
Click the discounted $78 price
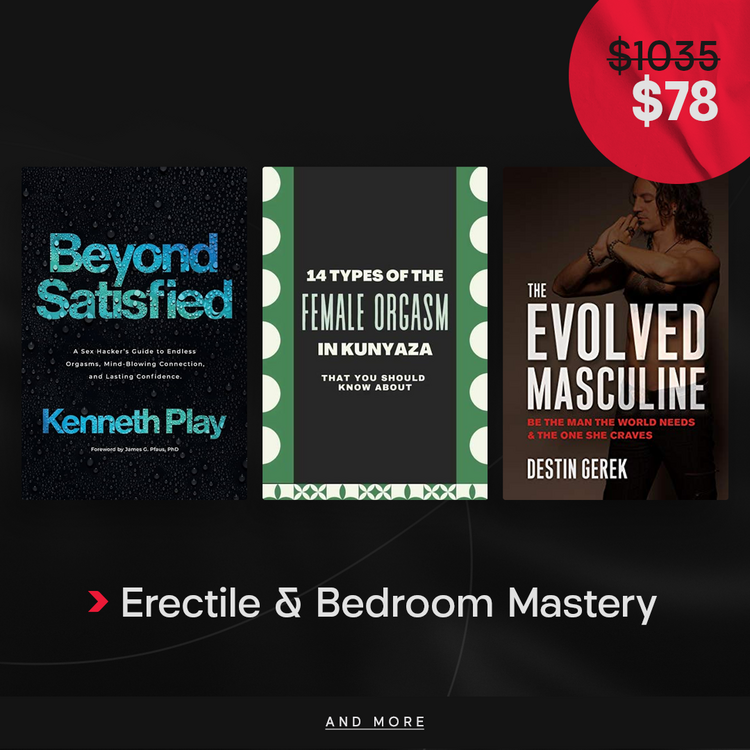click(x=675, y=101)
